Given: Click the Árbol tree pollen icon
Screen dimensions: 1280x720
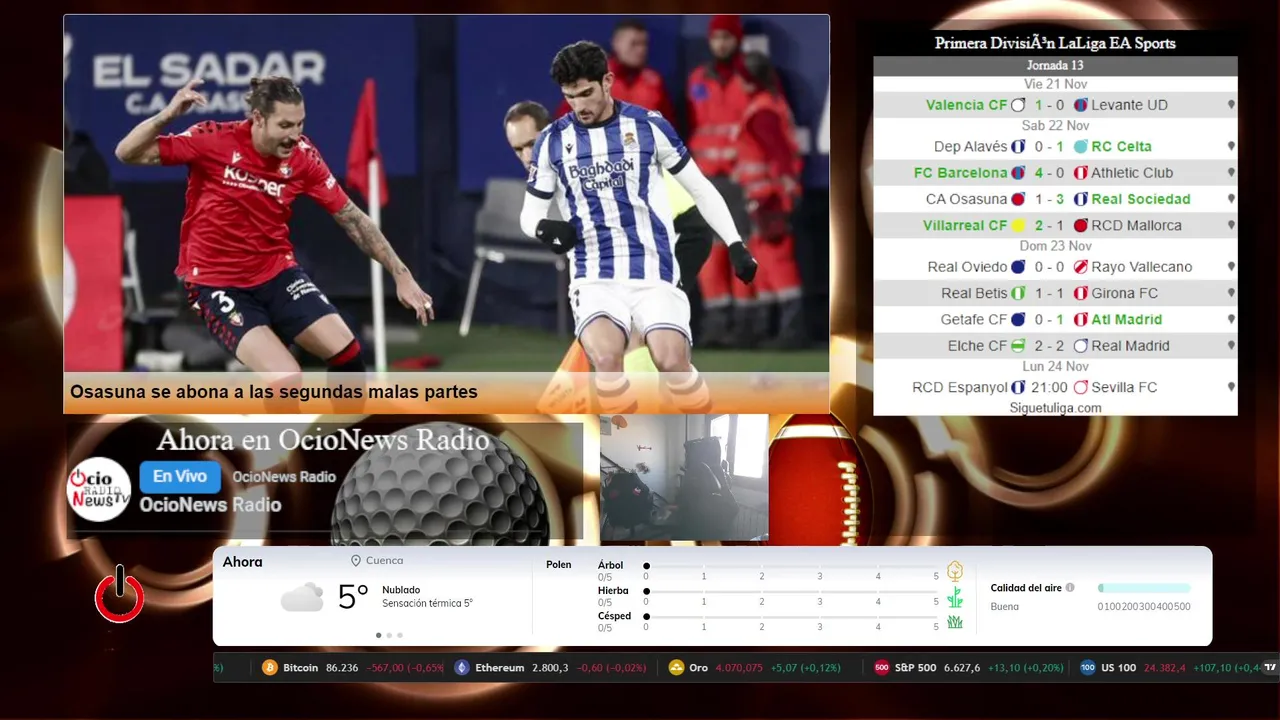Looking at the screenshot, I should coord(955,571).
